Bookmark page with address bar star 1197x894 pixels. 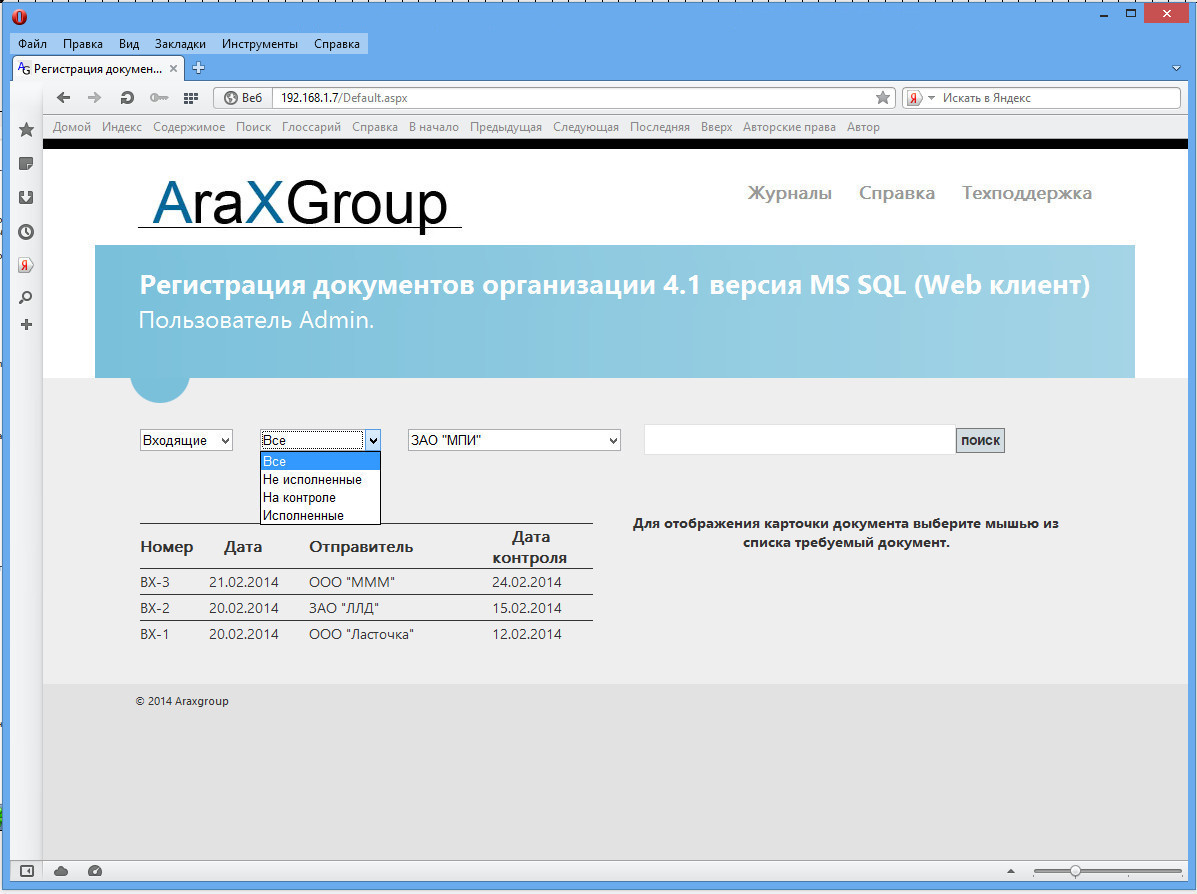pos(882,98)
